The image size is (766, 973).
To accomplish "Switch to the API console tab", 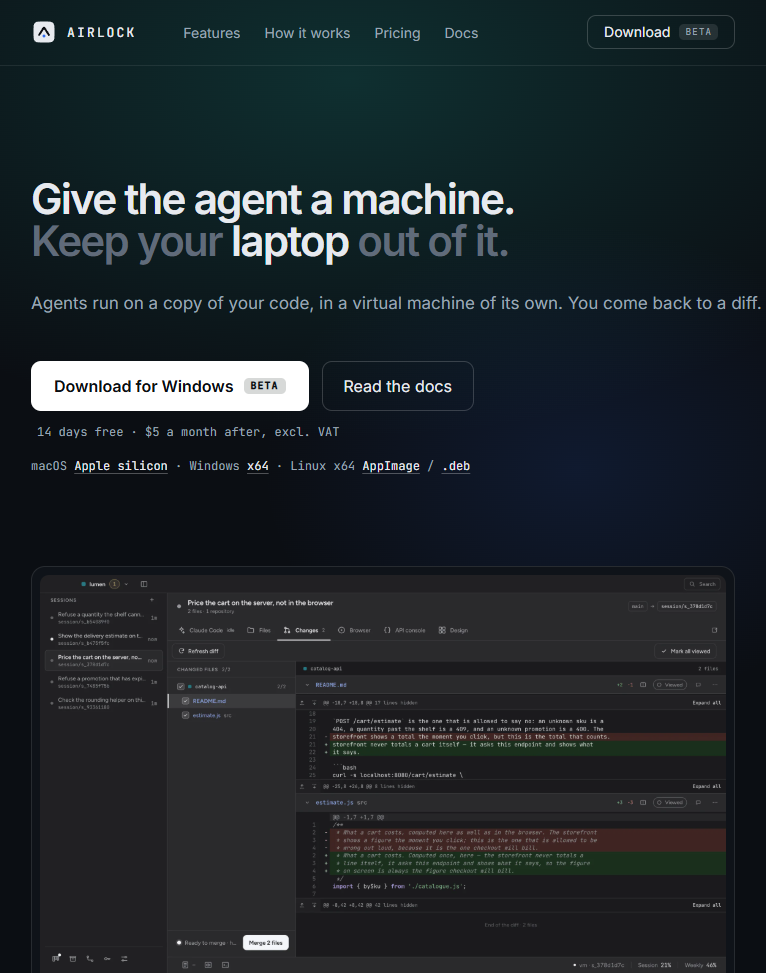I will point(405,630).
